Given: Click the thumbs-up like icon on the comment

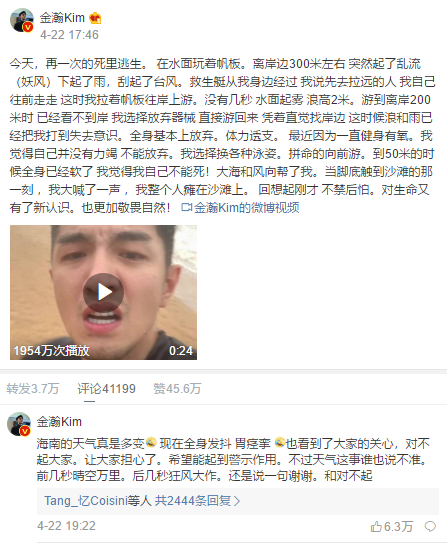Looking at the screenshot, I should click(x=376, y=527).
